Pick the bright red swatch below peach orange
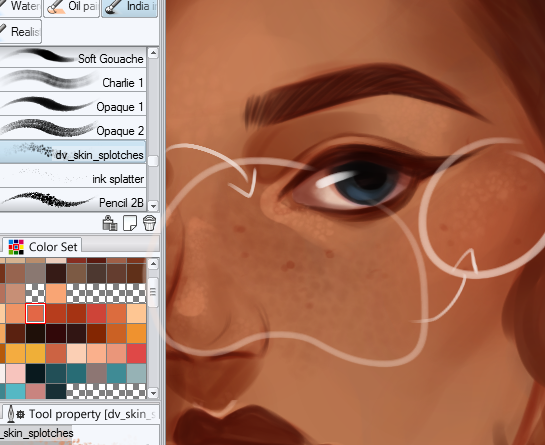Image resolution: width=545 pixels, height=445 pixels. click(136, 353)
